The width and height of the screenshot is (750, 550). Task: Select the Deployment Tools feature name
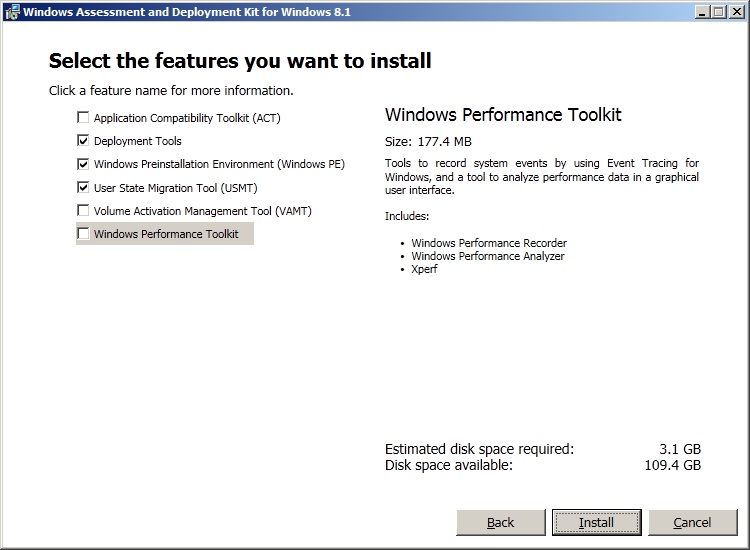[138, 141]
